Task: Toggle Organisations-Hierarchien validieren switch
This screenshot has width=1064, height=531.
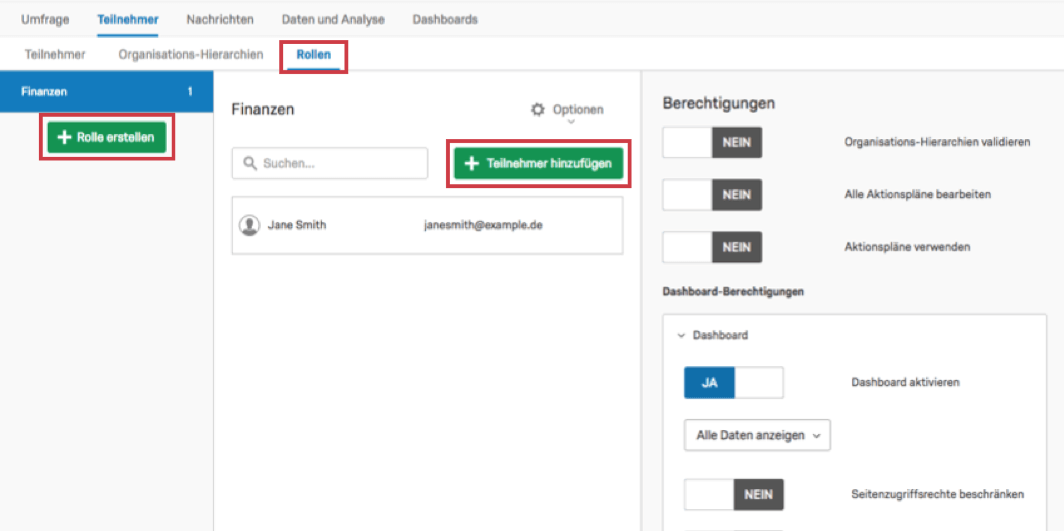Action: [x=712, y=142]
